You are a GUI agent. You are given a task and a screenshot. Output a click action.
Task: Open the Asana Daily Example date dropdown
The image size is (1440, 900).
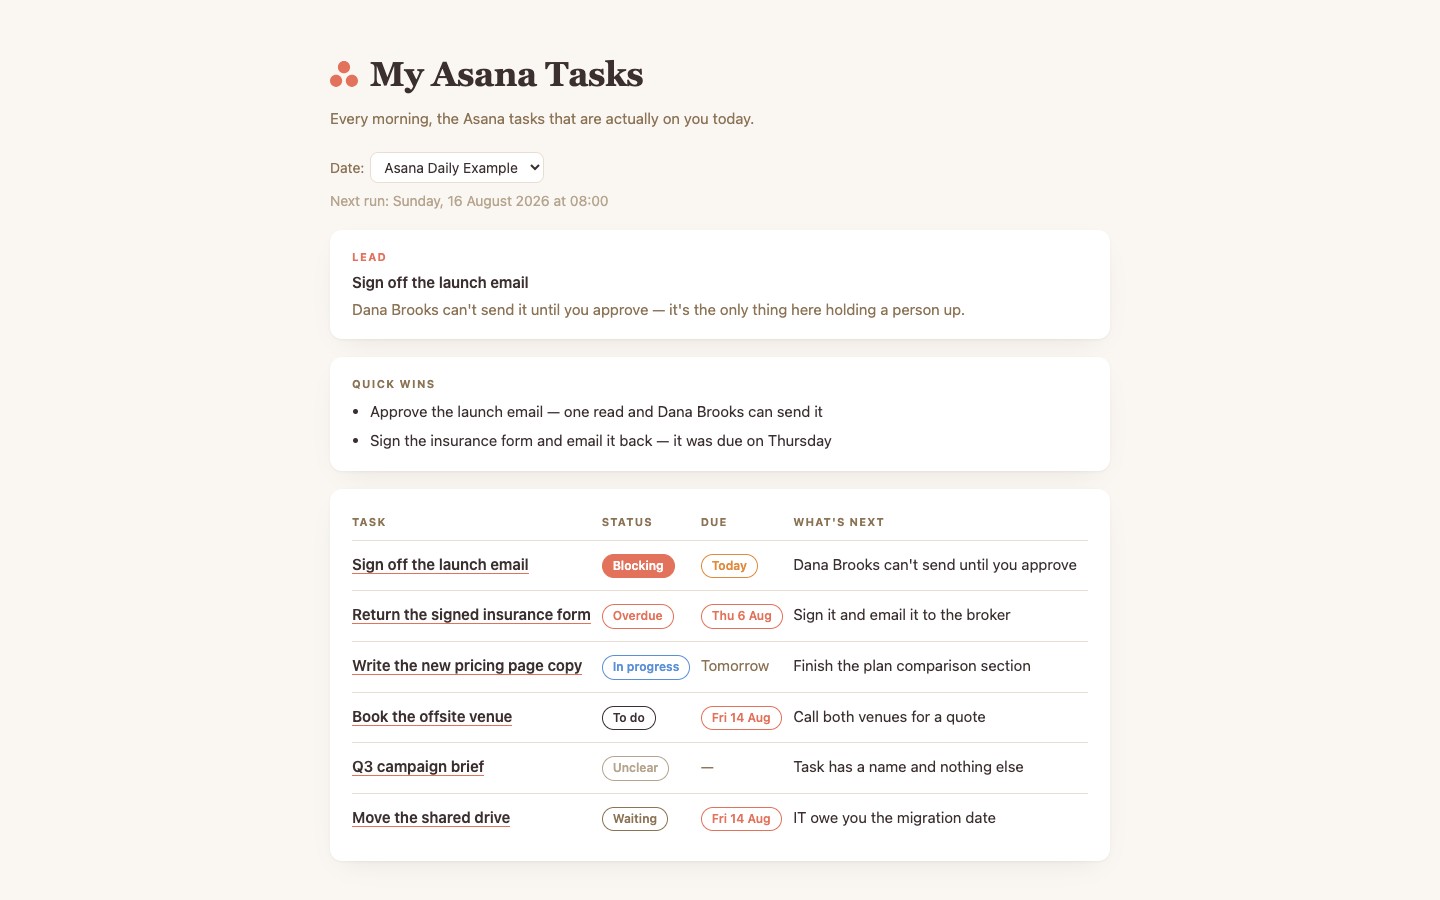click(x=457, y=168)
